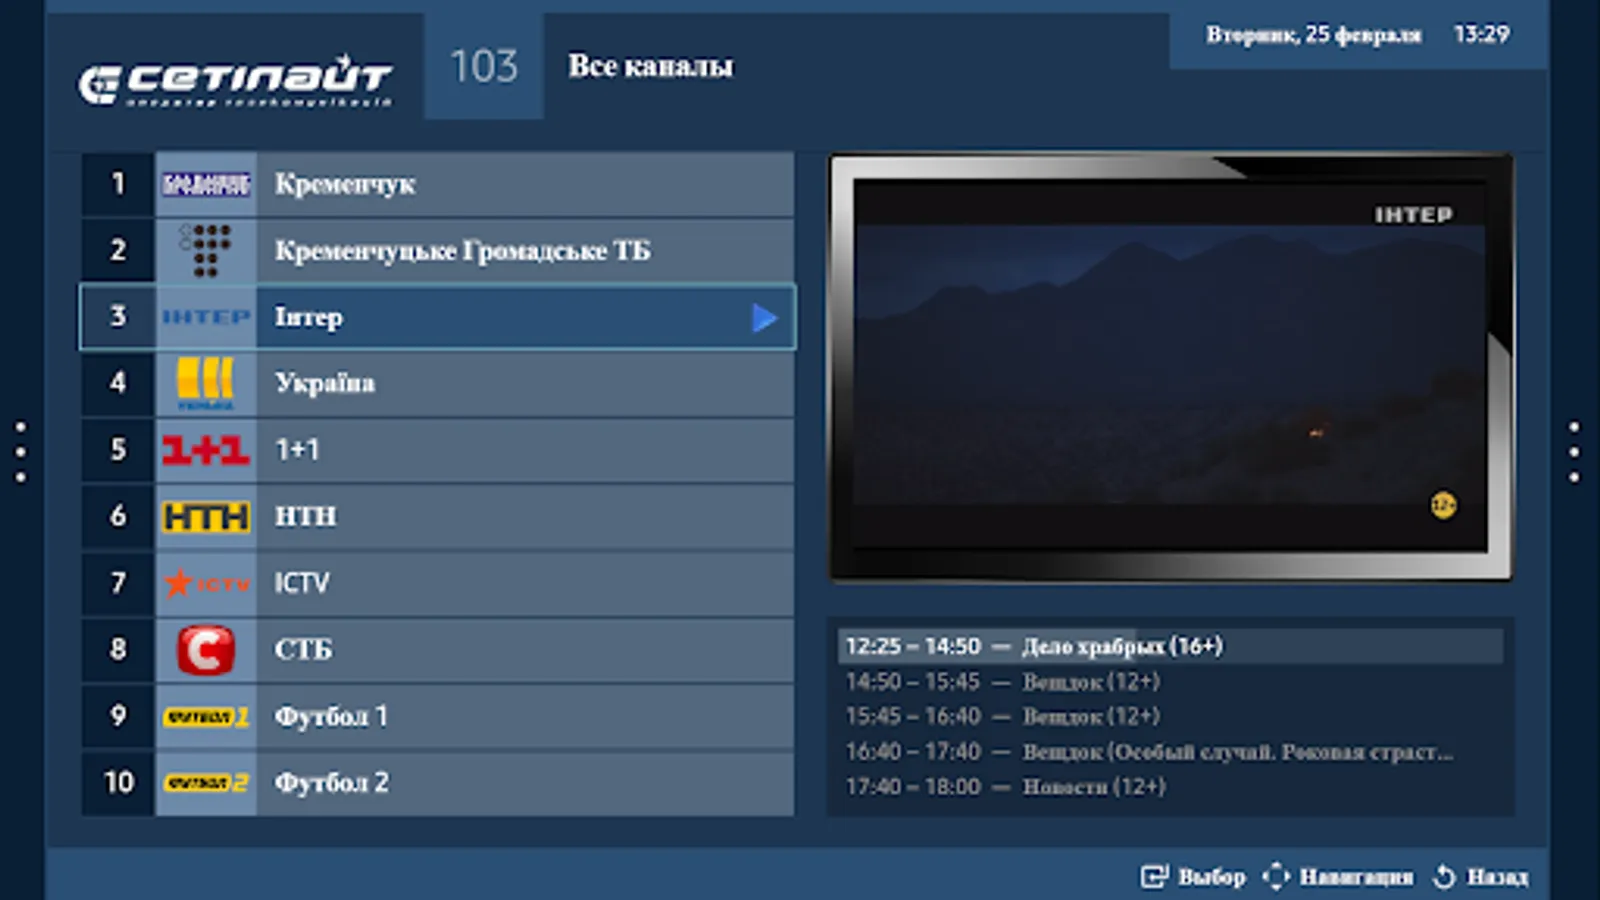Click channel number 2
Screen dimensions: 1600x900
[x=118, y=250]
